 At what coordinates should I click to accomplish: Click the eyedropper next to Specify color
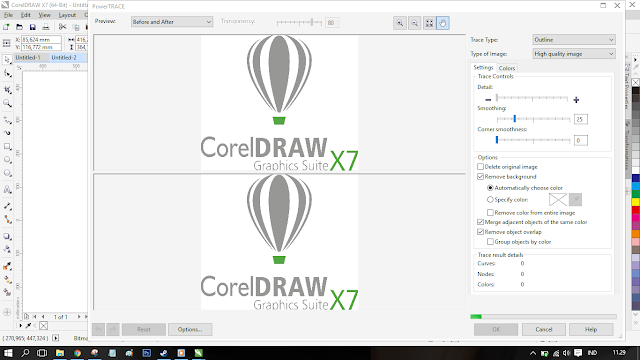coord(575,199)
